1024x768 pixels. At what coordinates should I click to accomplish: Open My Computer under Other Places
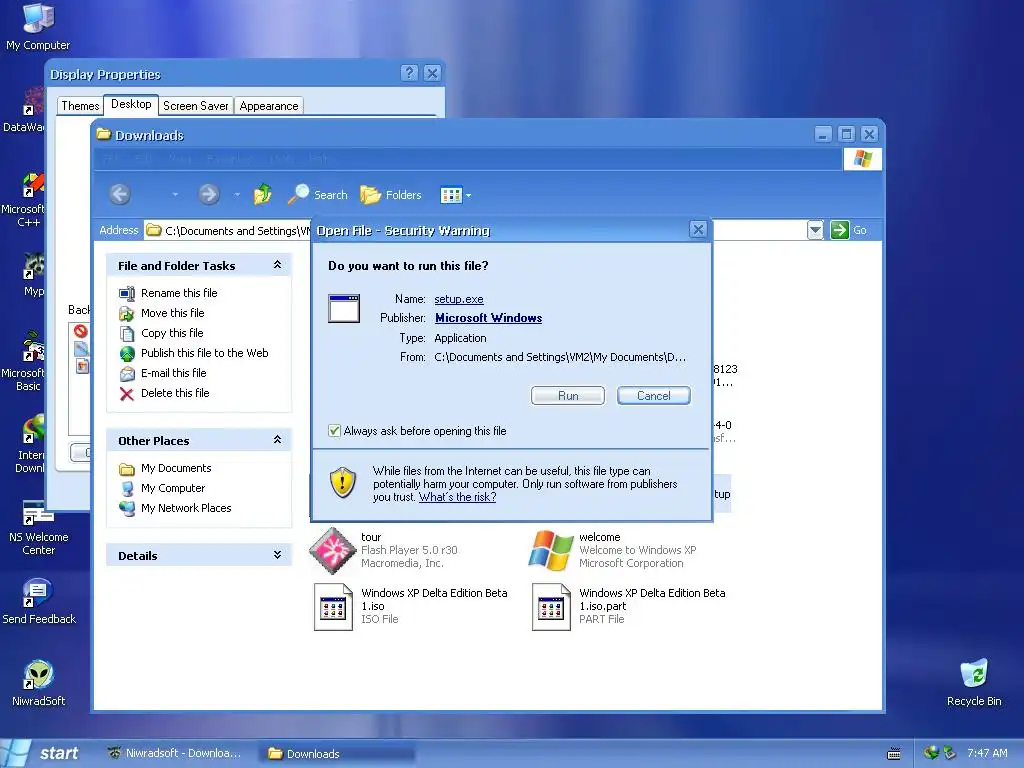click(x=162, y=488)
